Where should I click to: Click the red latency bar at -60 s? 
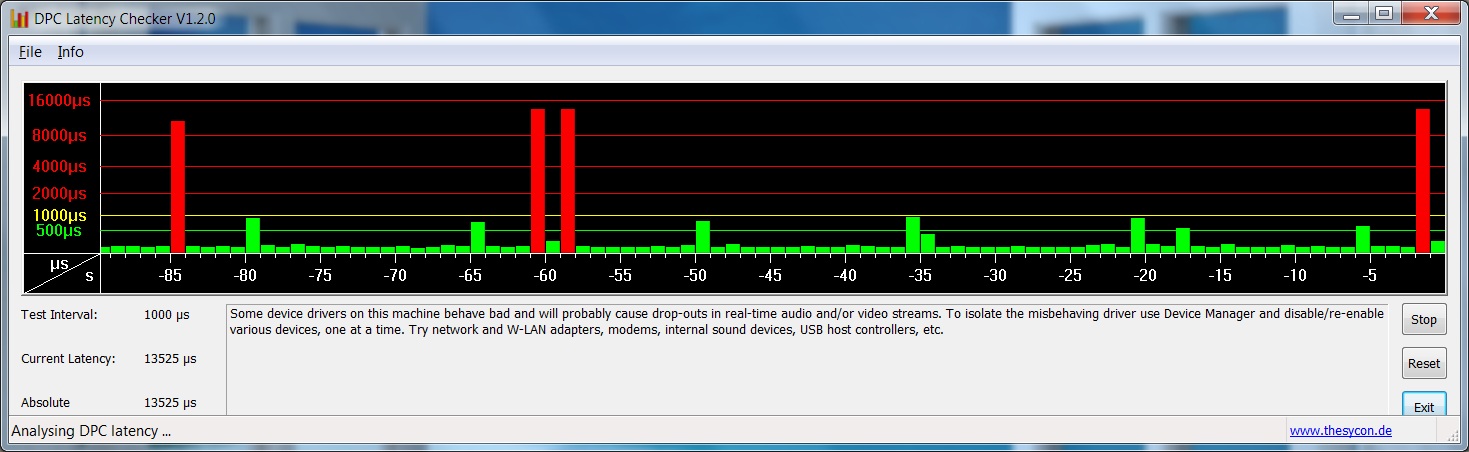click(x=538, y=181)
